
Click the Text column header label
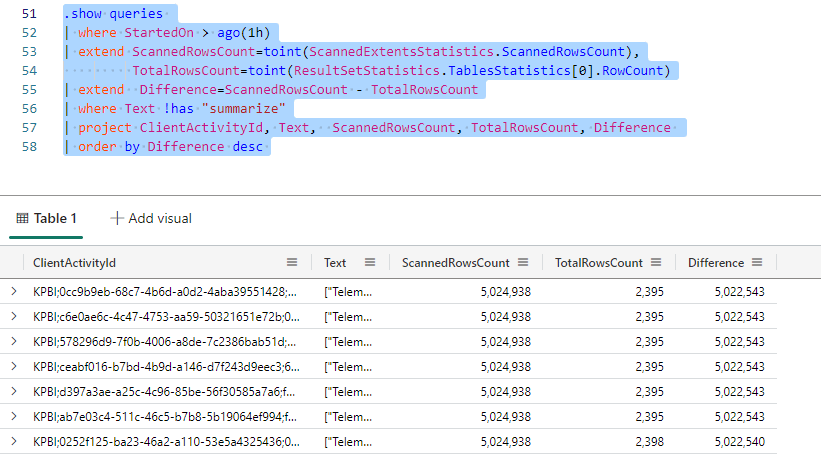click(x=335, y=263)
